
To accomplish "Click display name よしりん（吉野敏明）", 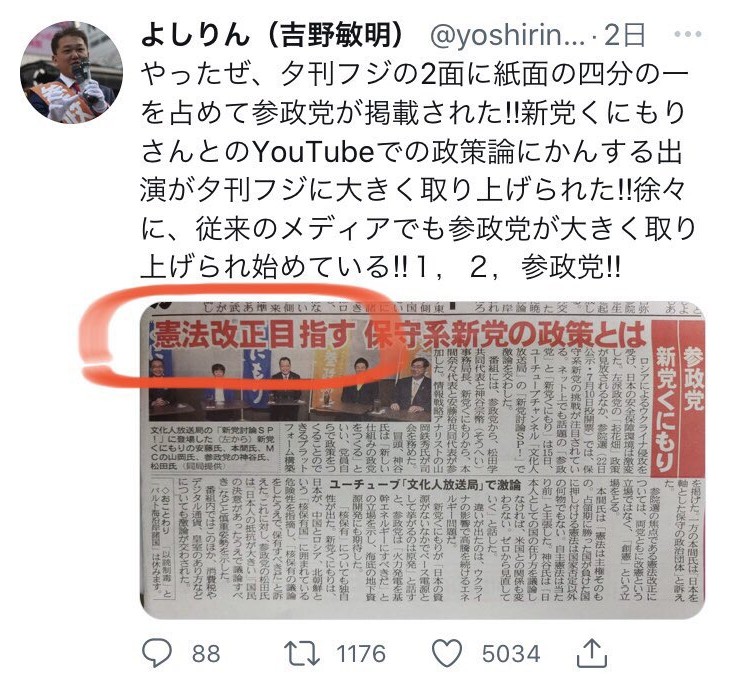I will click(272, 34).
